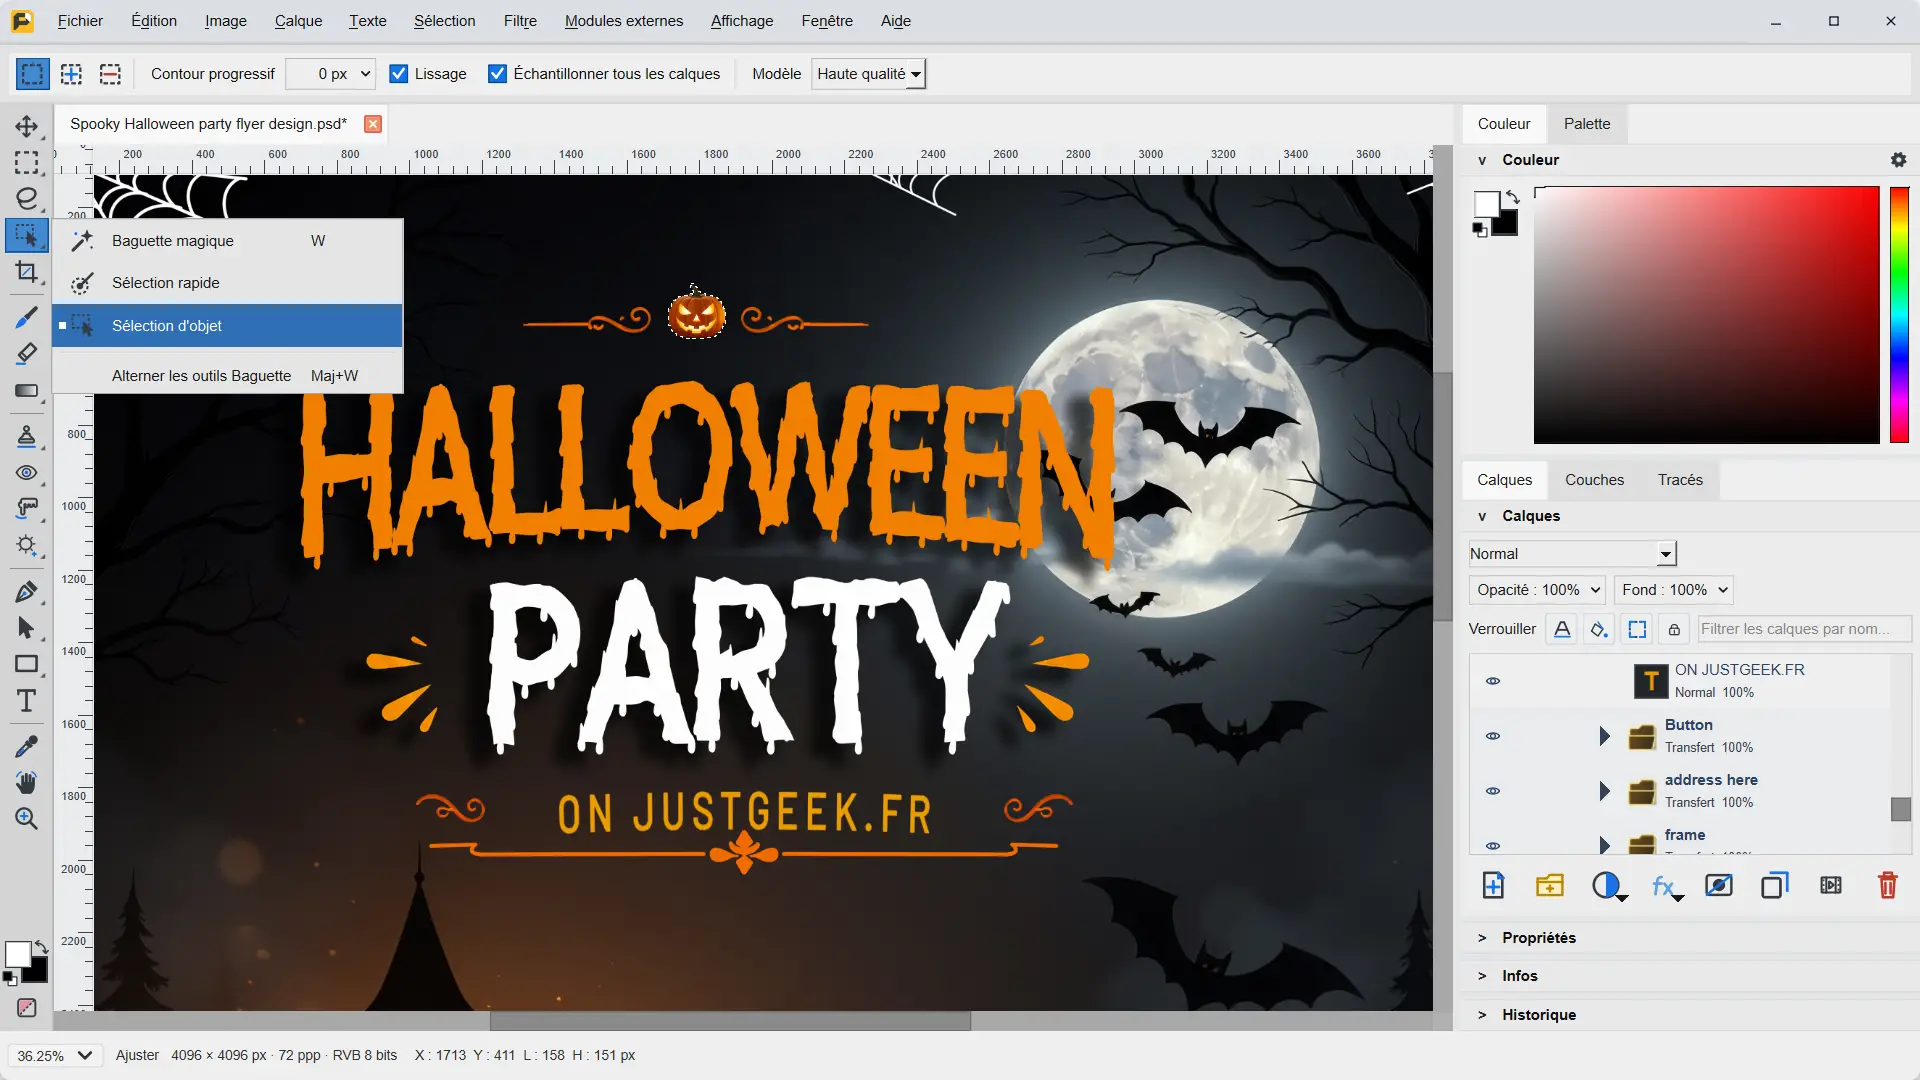Switch to the Couches tab
The image size is (1920, 1080).
pos(1594,480)
